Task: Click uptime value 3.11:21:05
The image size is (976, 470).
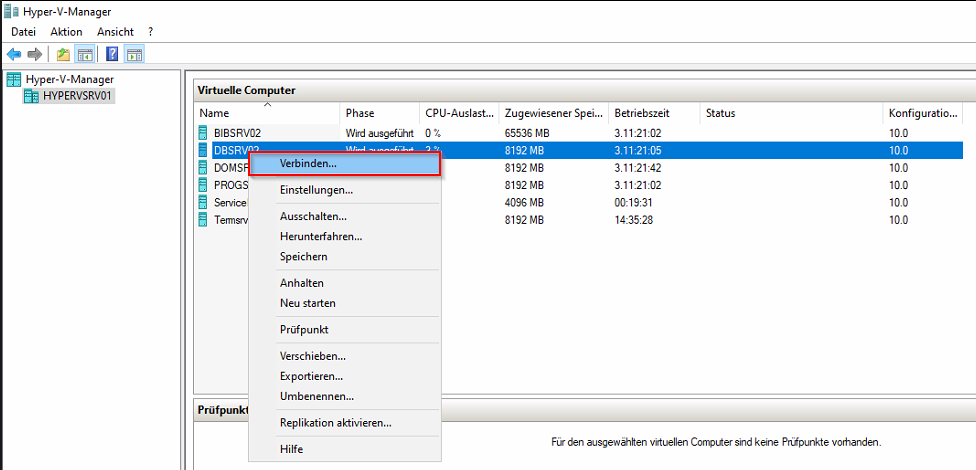Action: [x=638, y=150]
